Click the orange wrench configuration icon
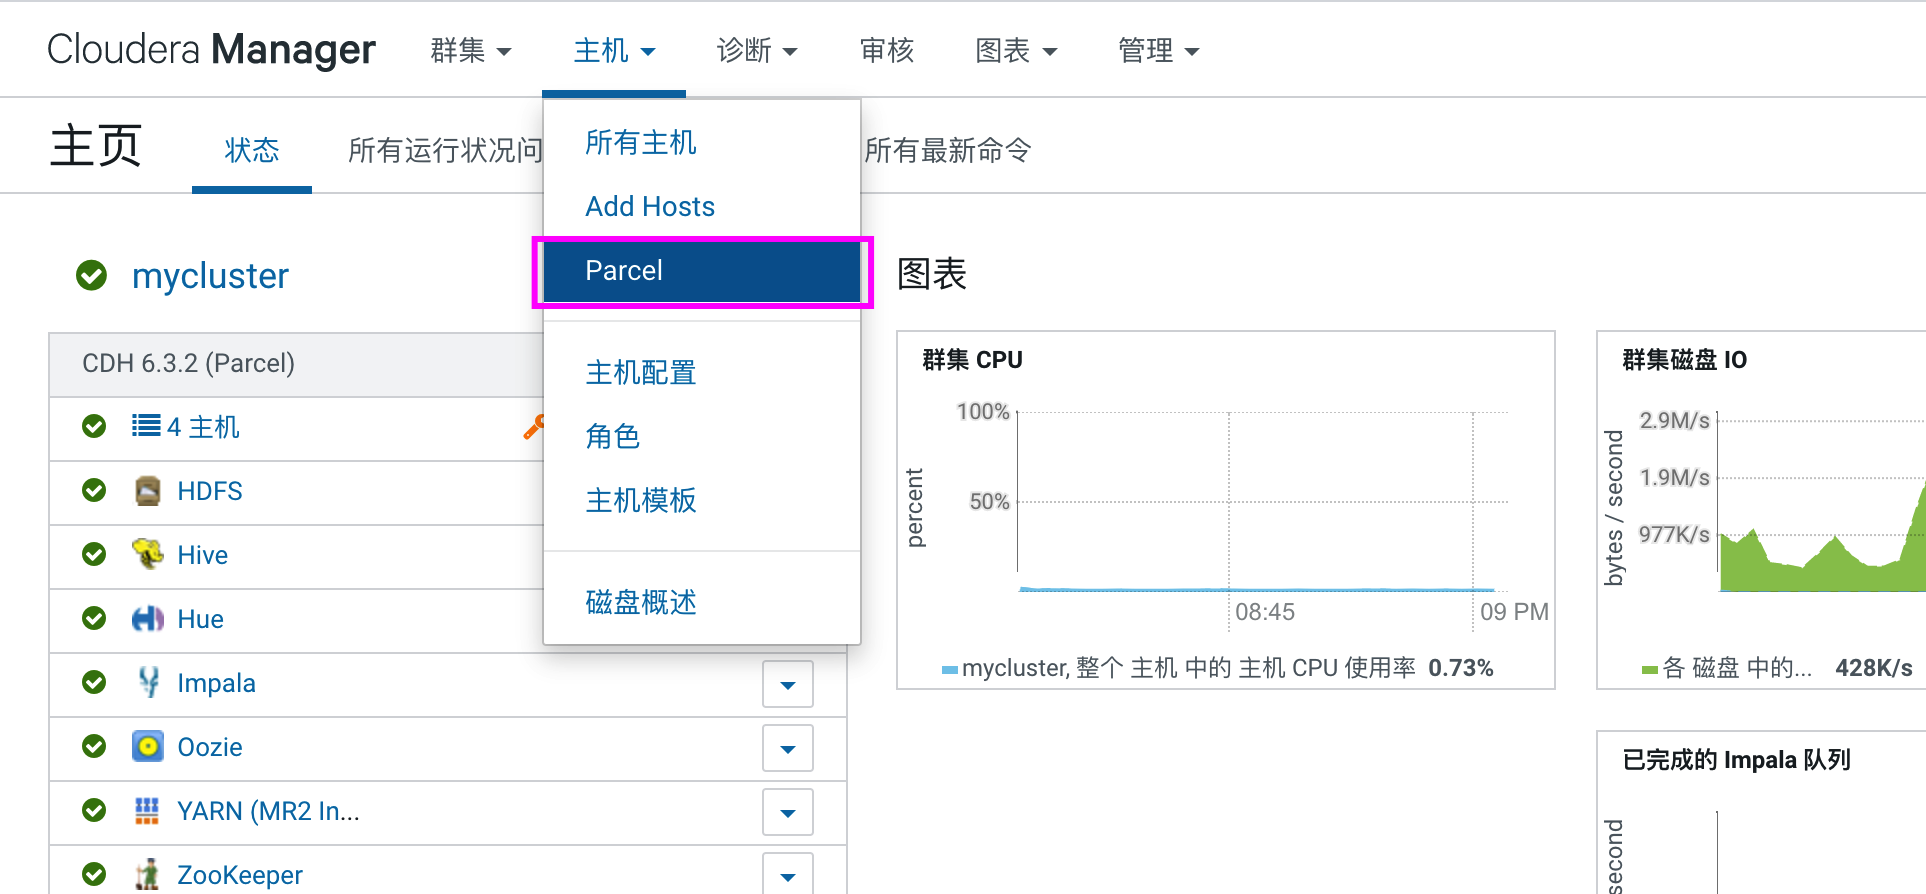Image resolution: width=1926 pixels, height=894 pixels. pos(534,428)
